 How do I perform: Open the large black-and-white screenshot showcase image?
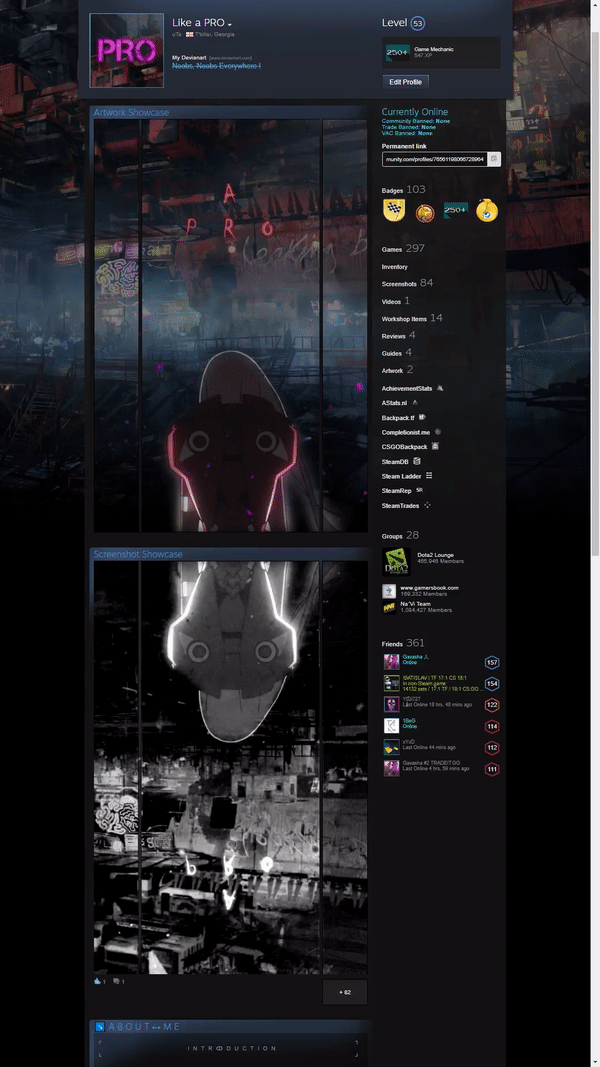[231, 768]
